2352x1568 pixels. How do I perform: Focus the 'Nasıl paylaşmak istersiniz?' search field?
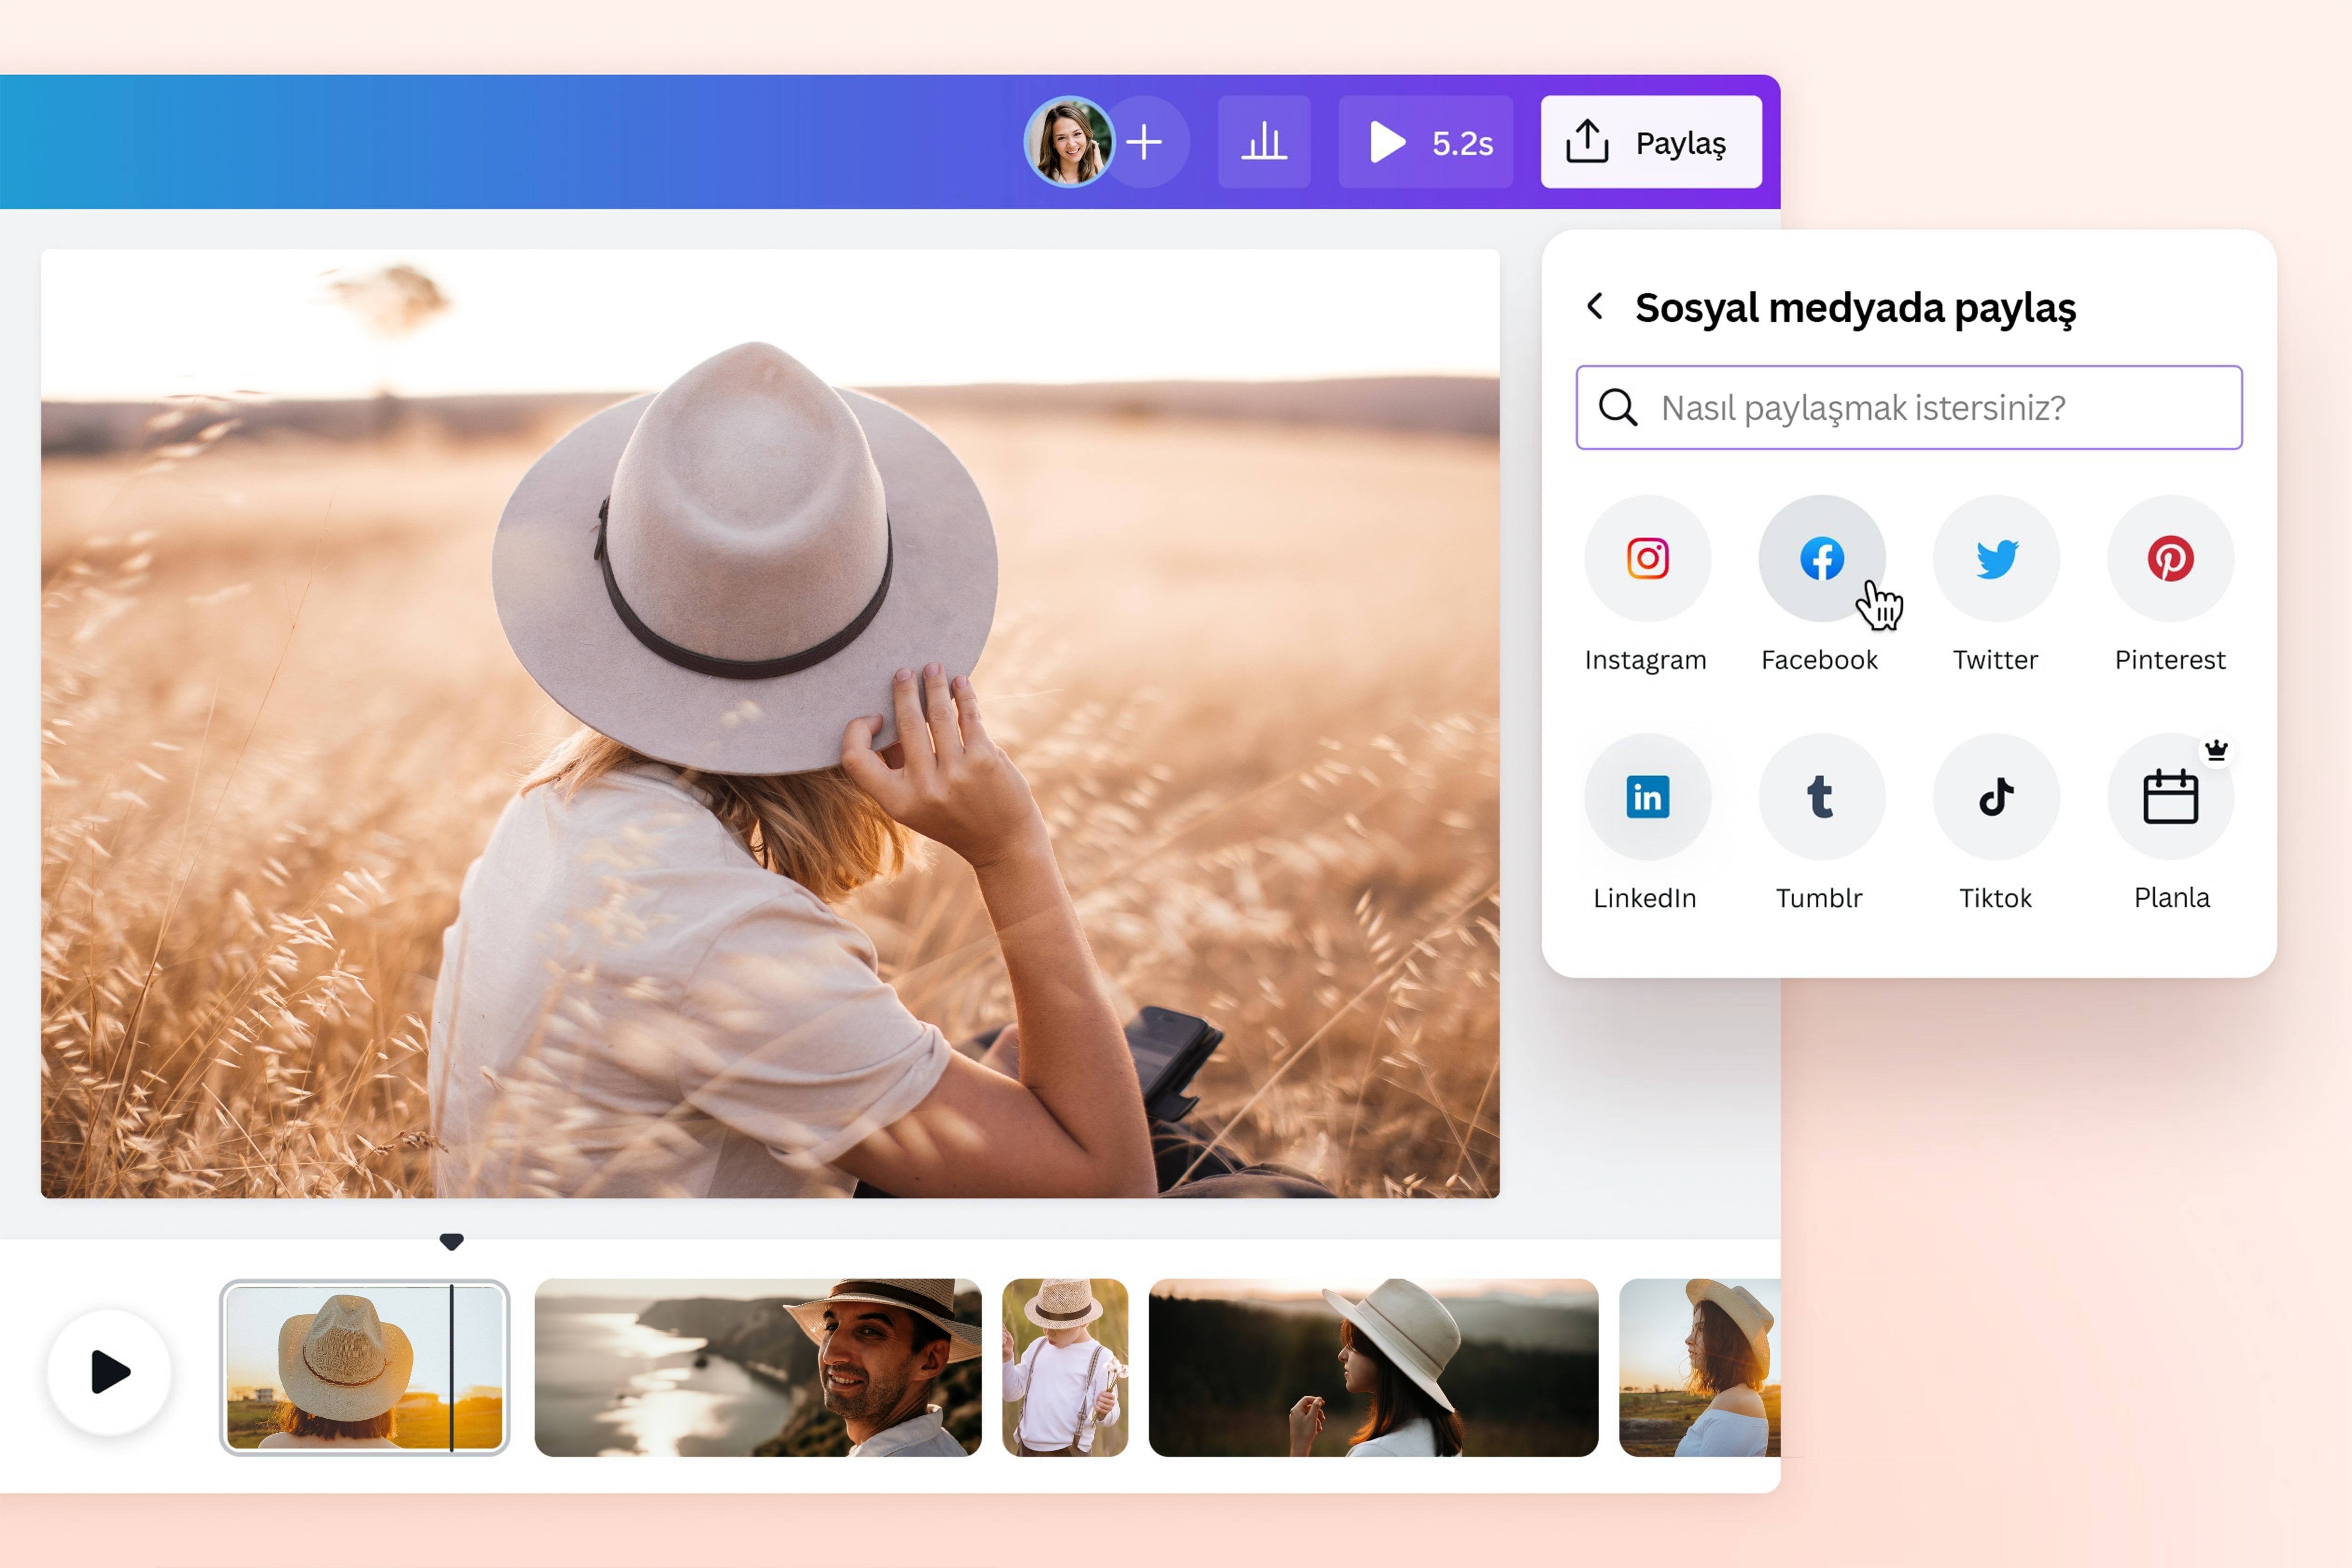point(1909,407)
